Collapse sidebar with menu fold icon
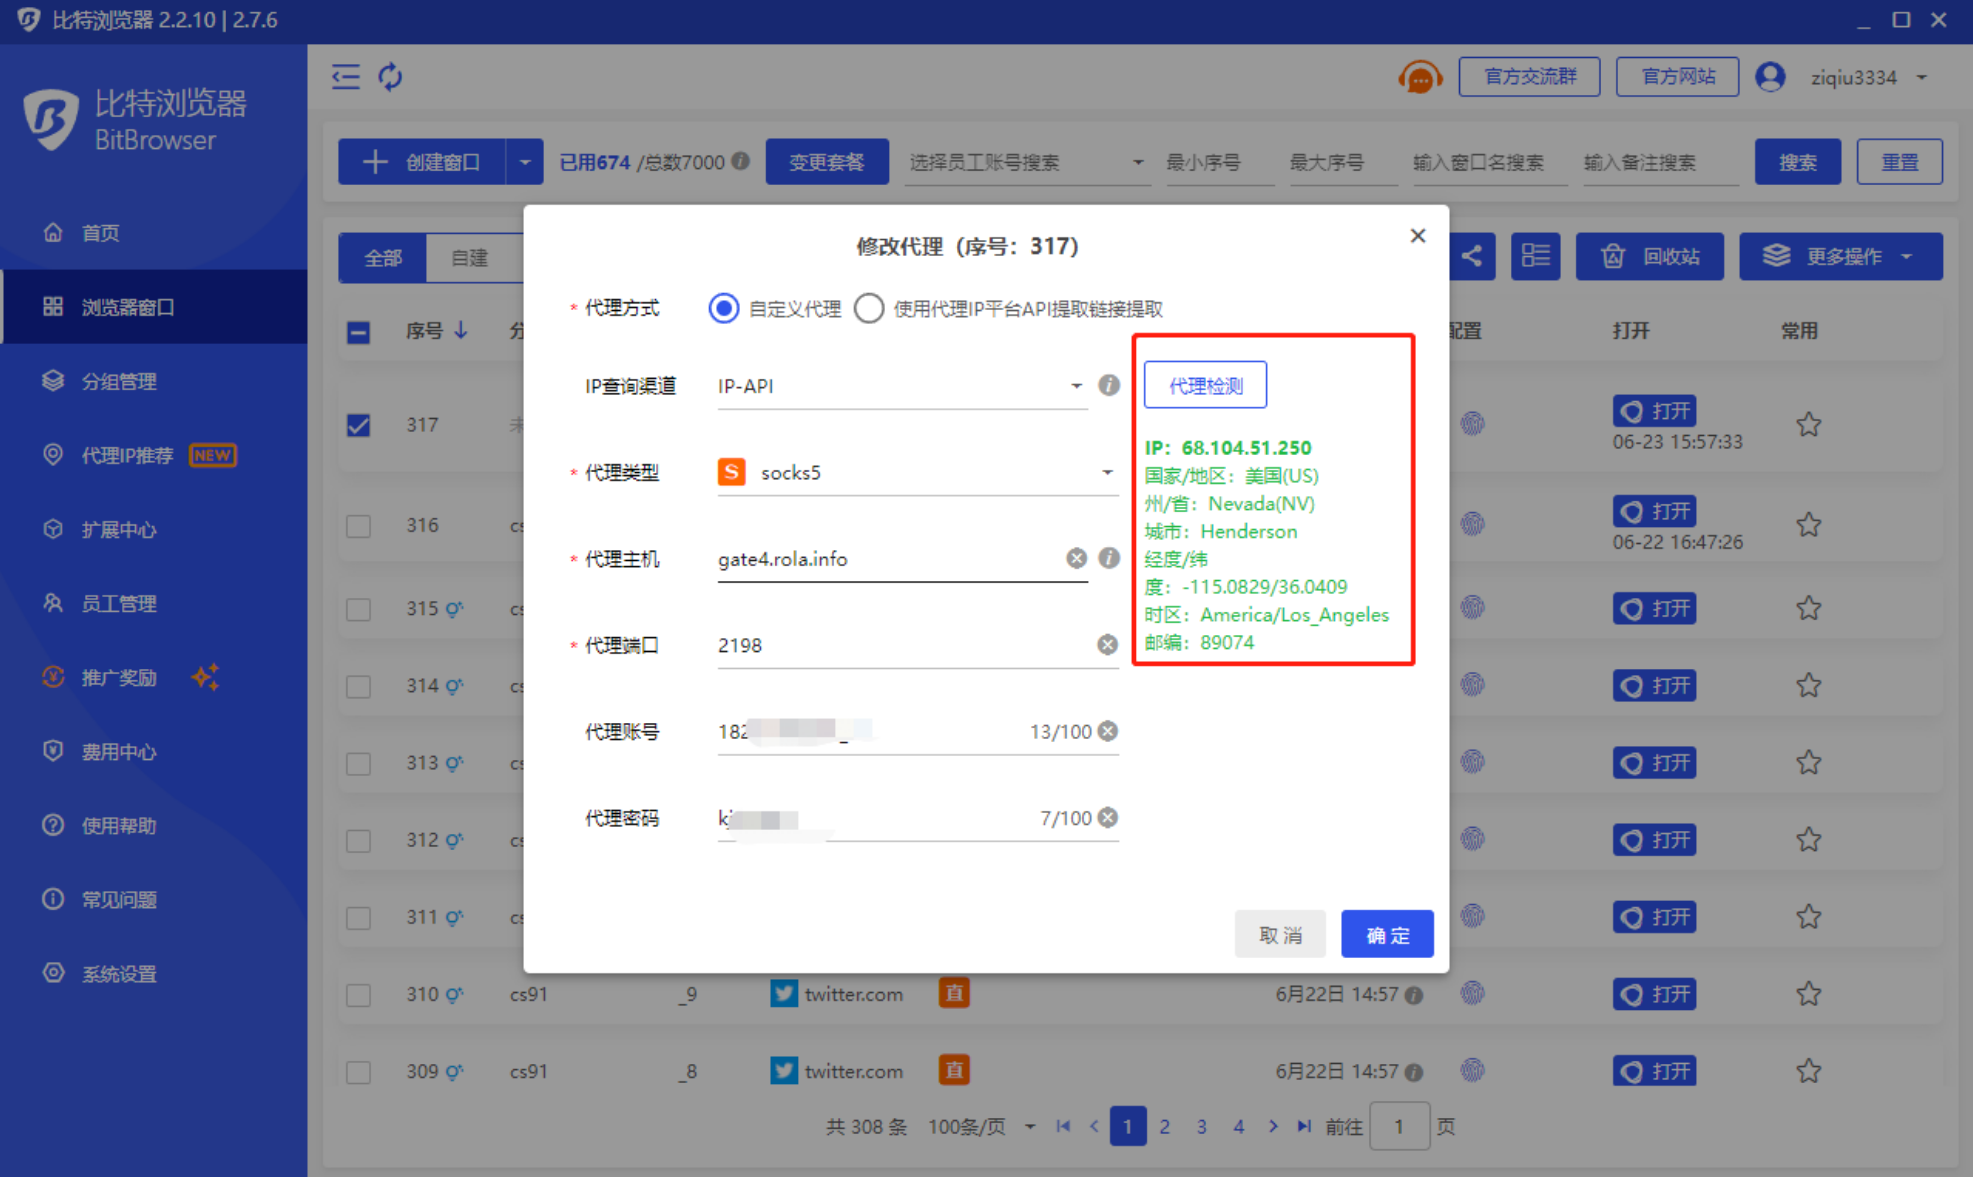This screenshot has width=1973, height=1177. (x=346, y=76)
